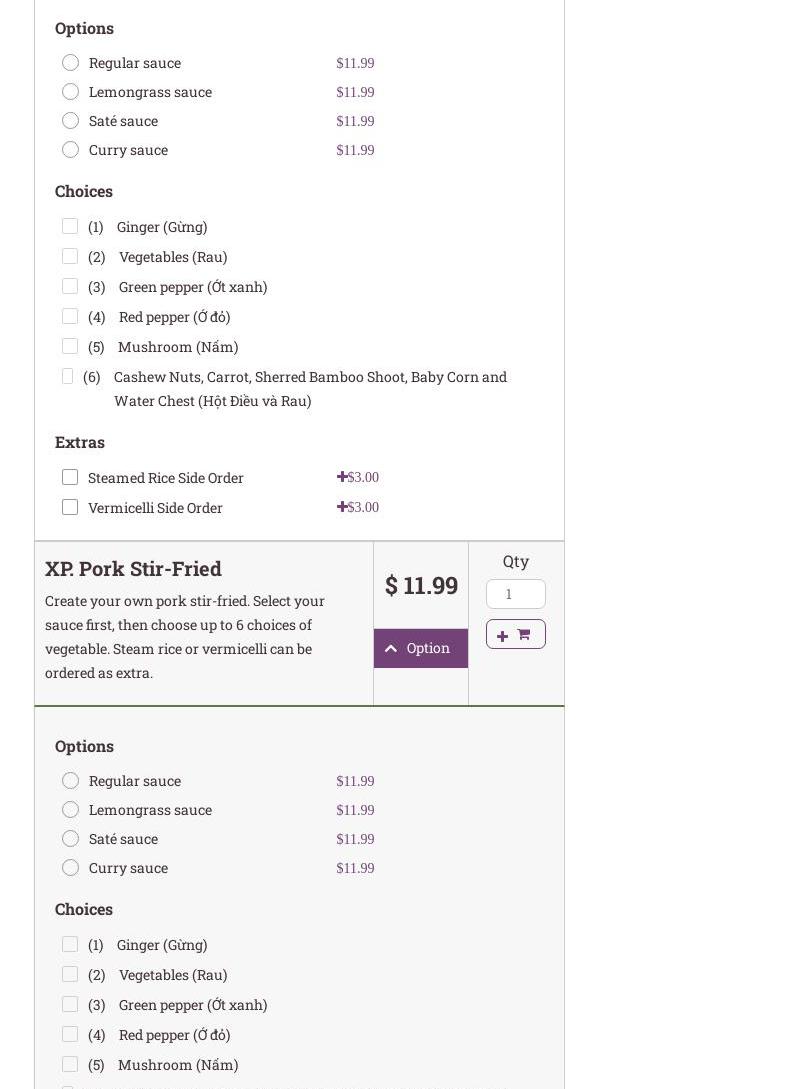This screenshot has height=1089, width=785.
Task: Select Curry sauce under XP. Pork Stir-Fried
Action: pos(70,868)
